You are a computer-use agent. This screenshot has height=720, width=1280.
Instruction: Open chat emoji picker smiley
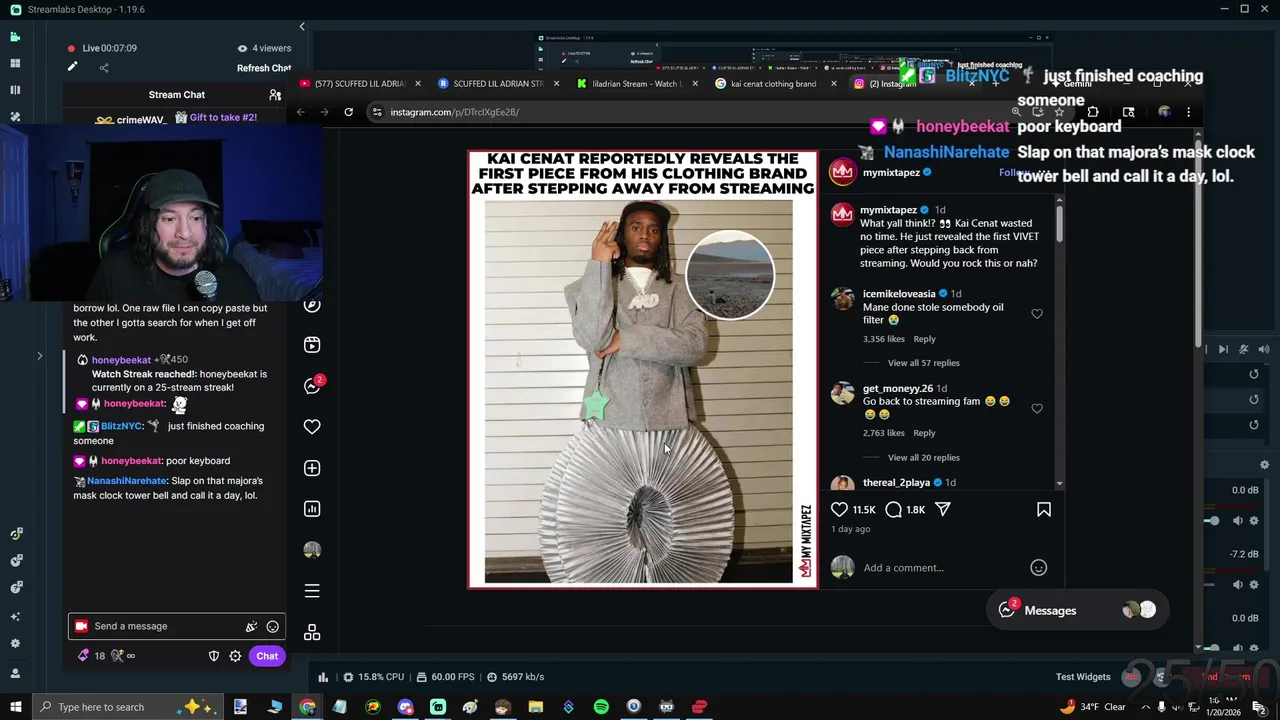click(272, 627)
